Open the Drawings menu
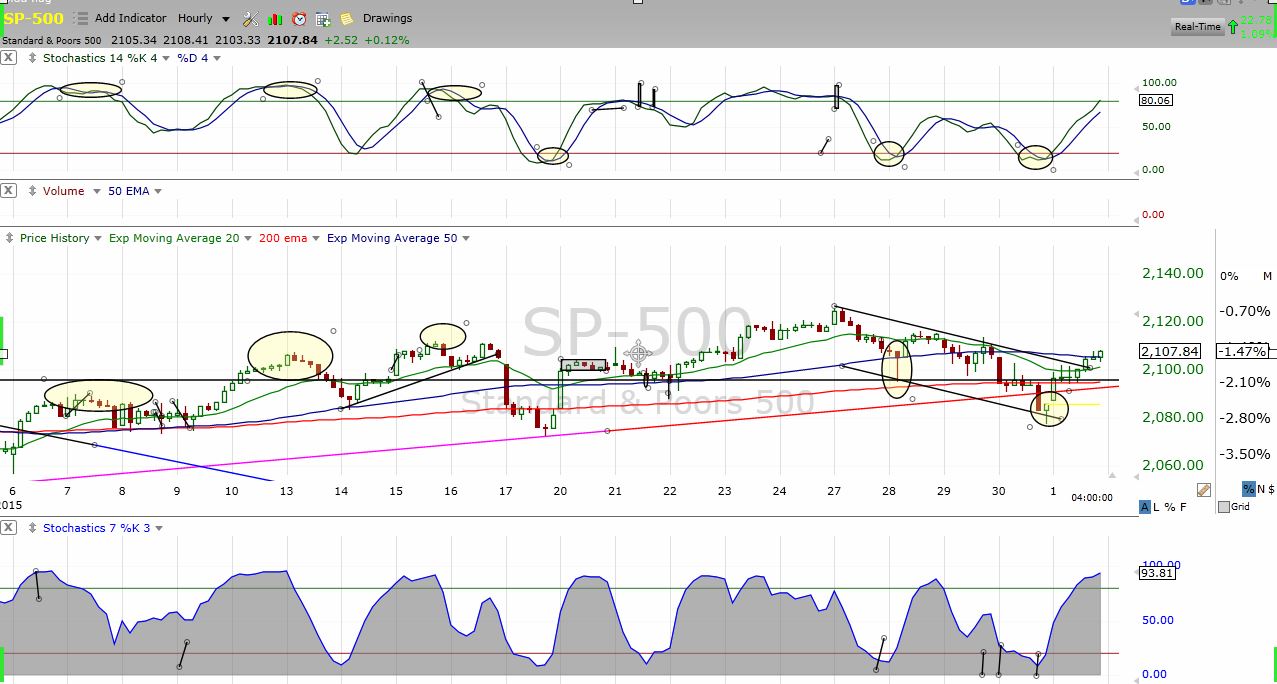Screen dimensions: 1277x684 click(387, 19)
